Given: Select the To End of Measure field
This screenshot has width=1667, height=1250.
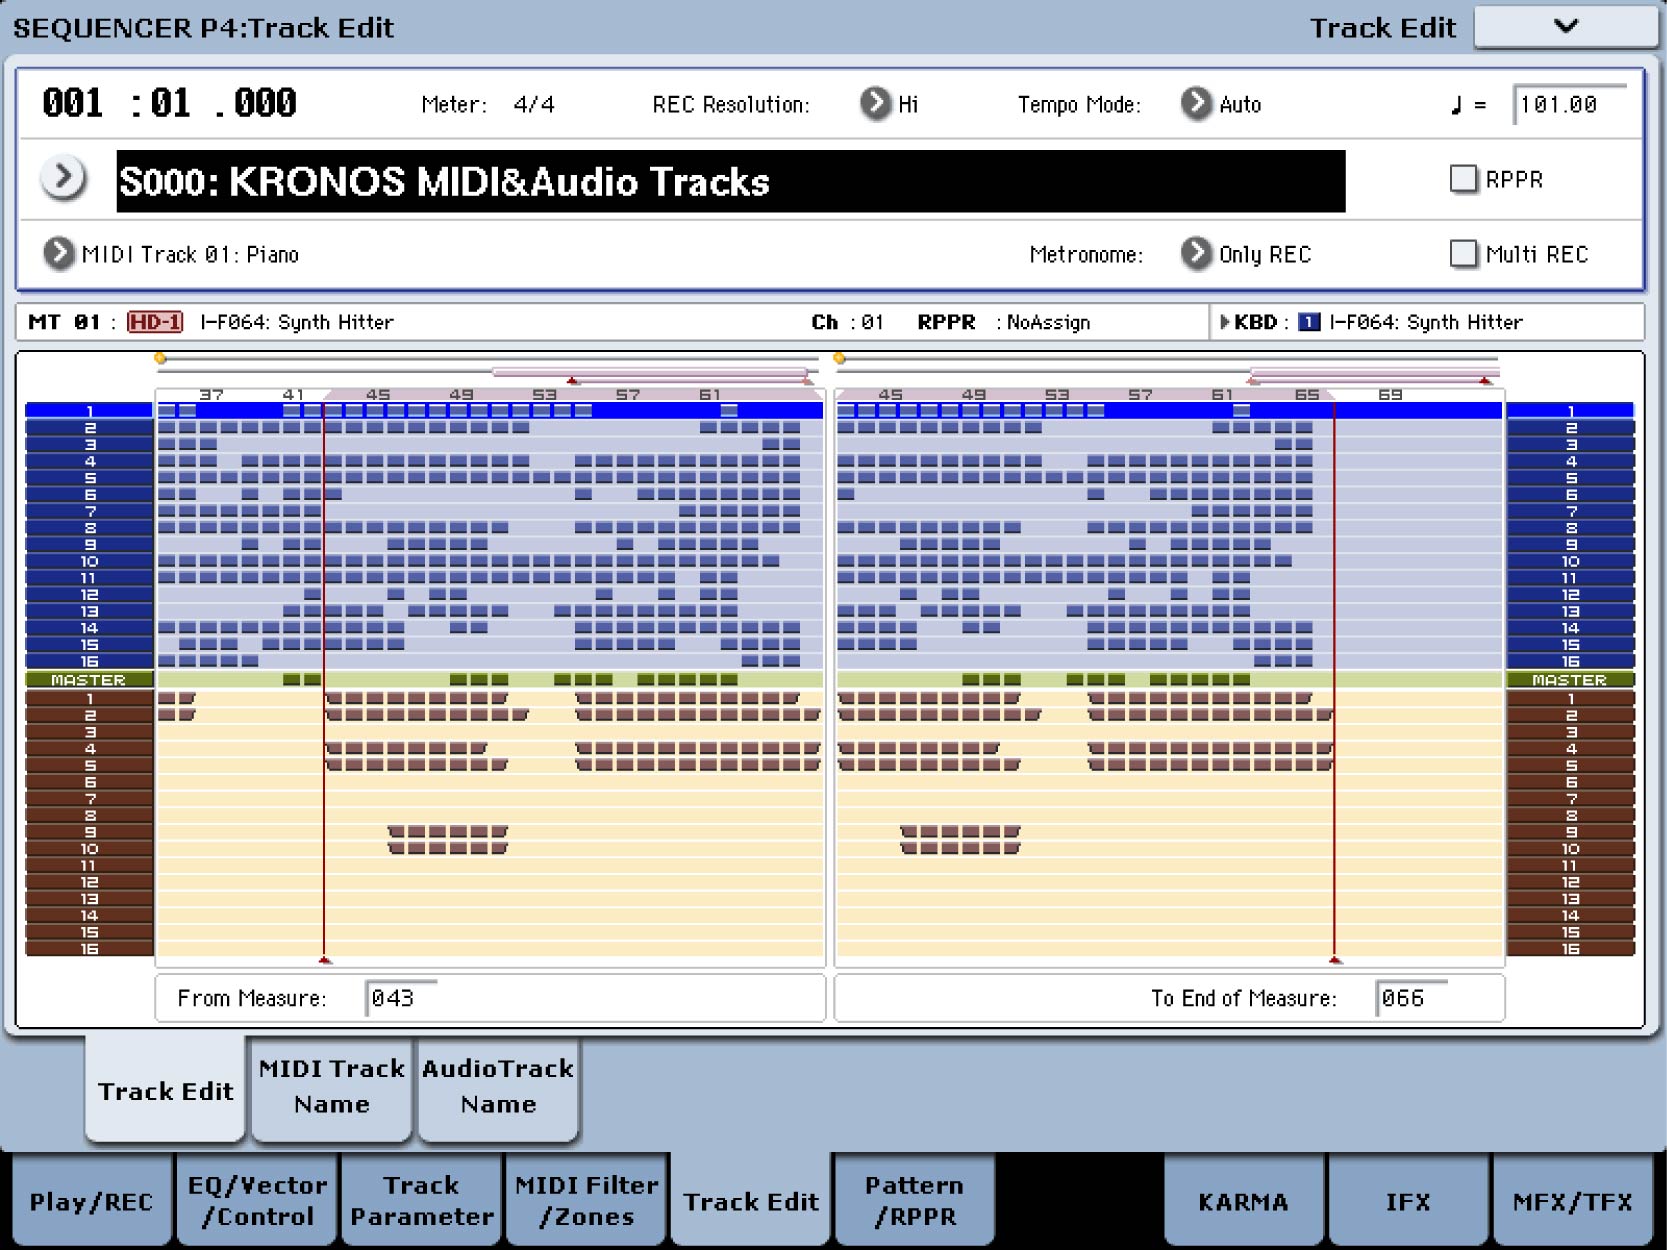Looking at the screenshot, I should pyautogui.click(x=1412, y=998).
